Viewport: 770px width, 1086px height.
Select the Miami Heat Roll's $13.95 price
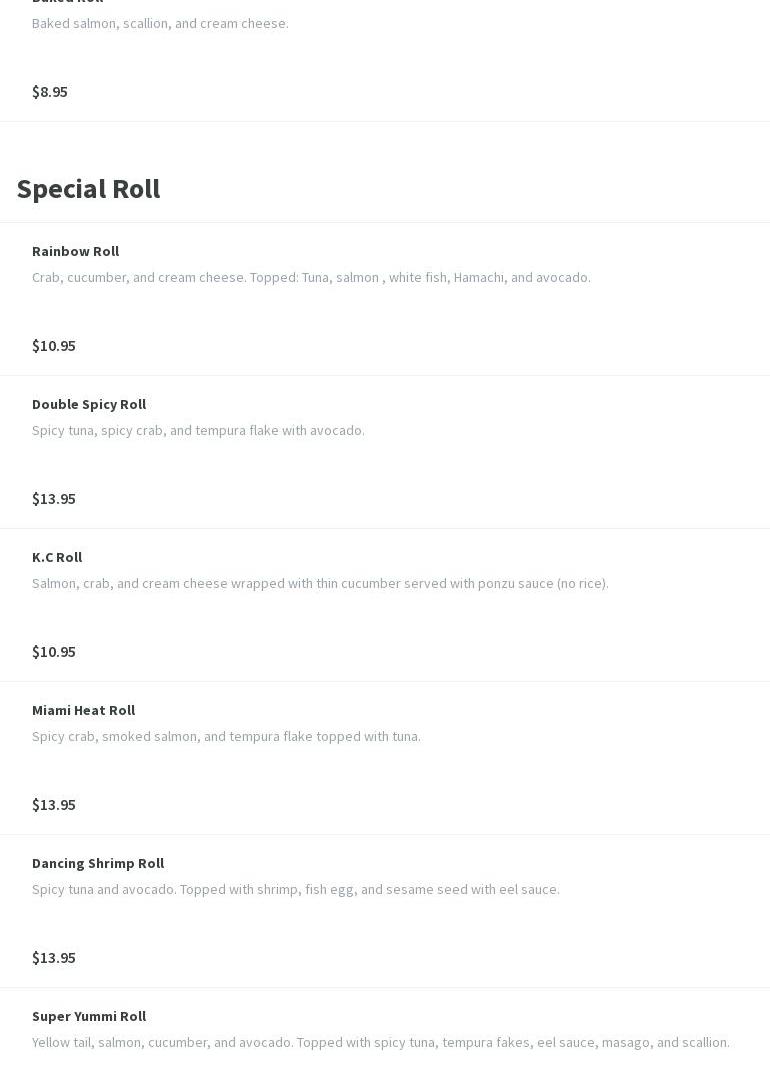(54, 804)
